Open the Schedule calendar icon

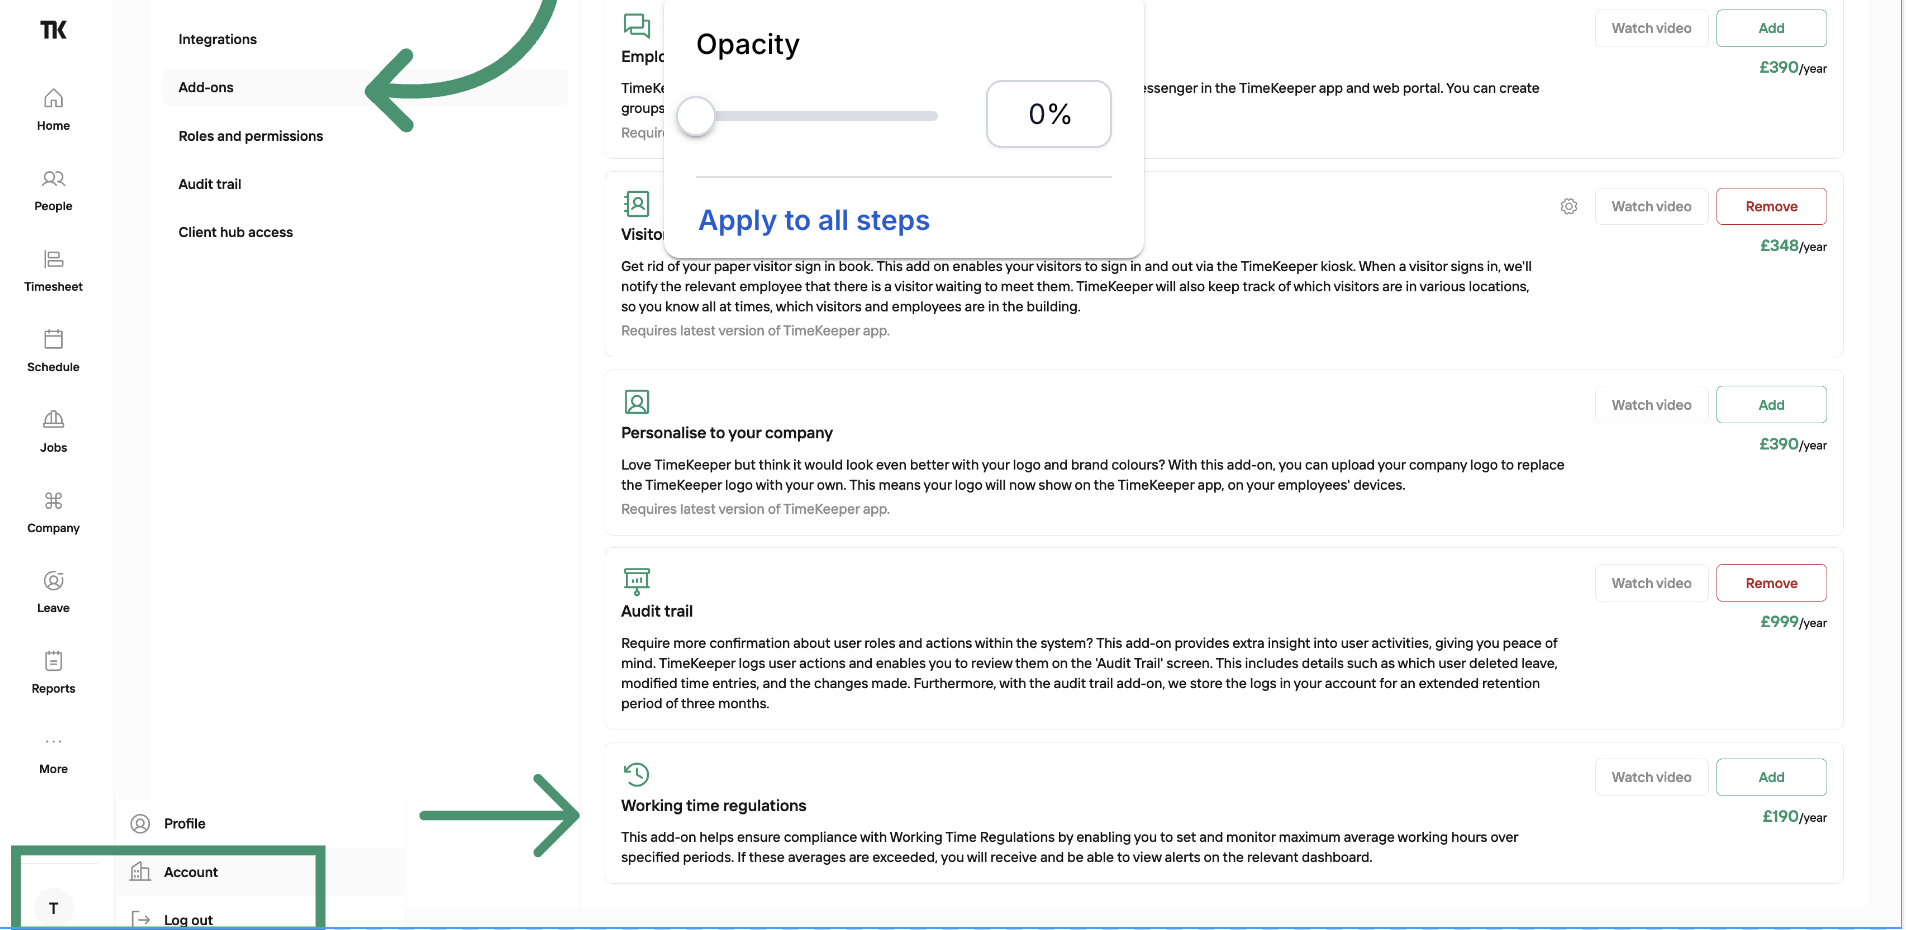point(54,339)
